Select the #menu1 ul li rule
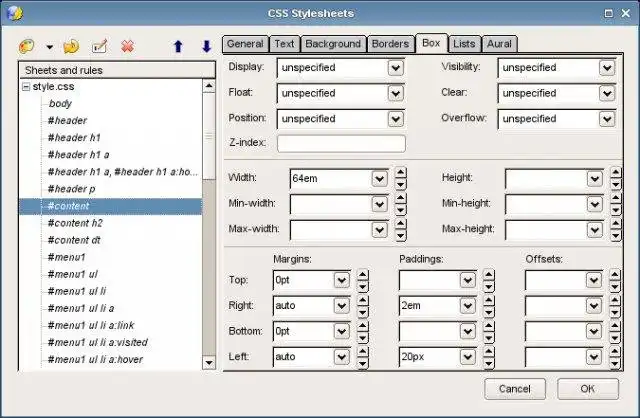 click(x=76, y=291)
